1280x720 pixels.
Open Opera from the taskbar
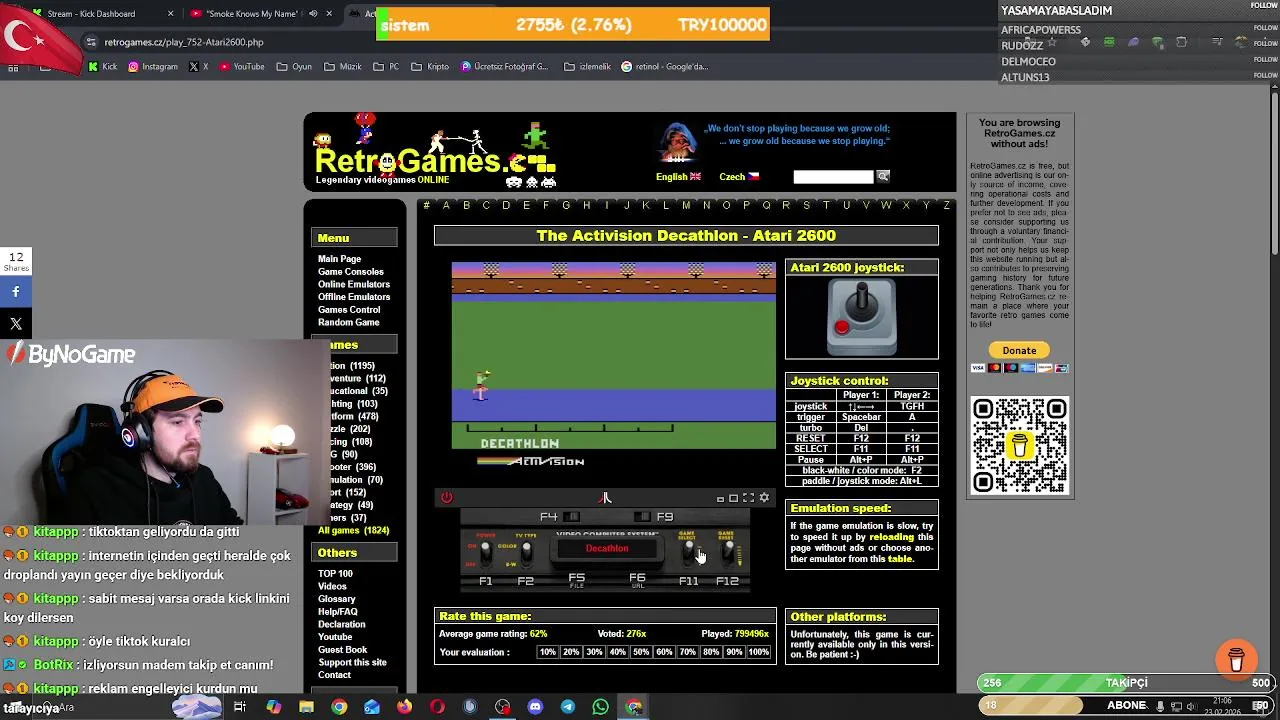pyautogui.click(x=437, y=707)
